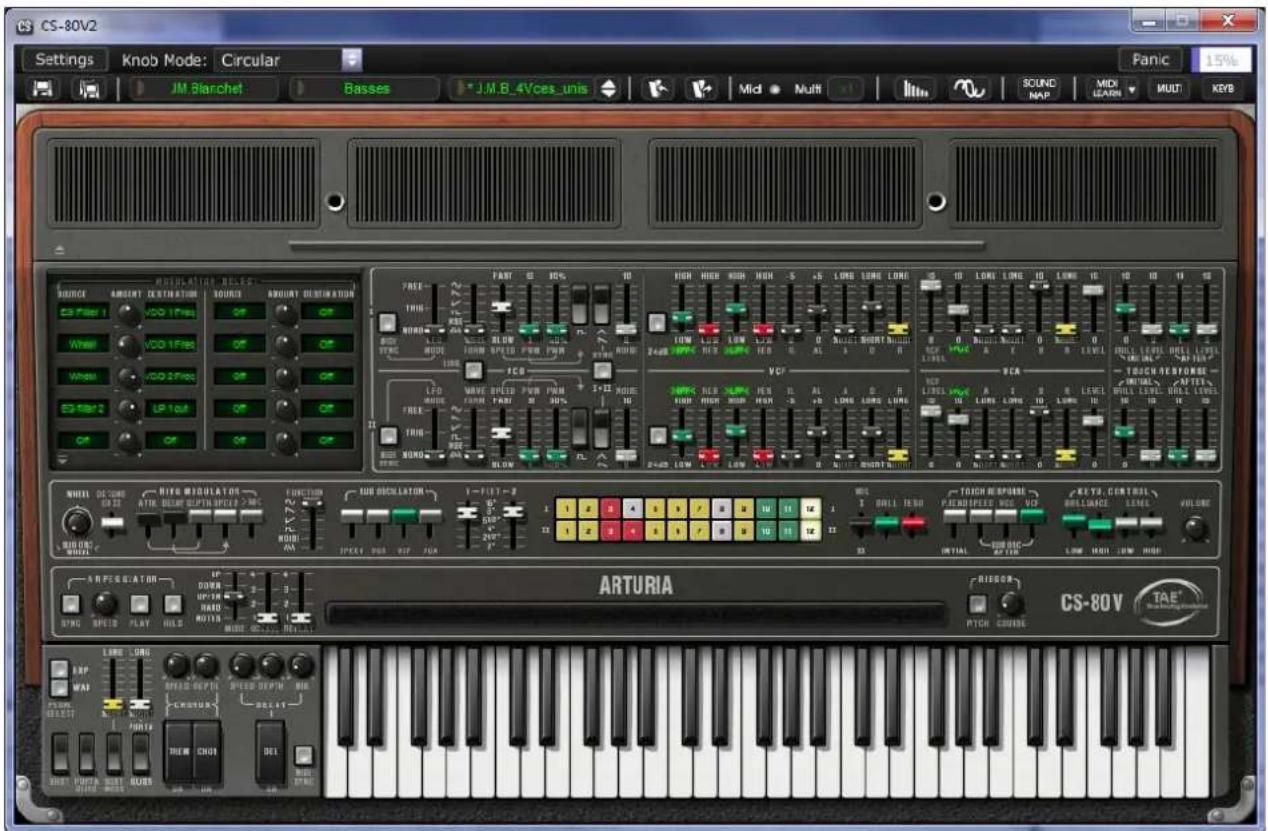Click the KEYB toolbar button
Screen dimensions: 1268x831
click(x=1222, y=88)
